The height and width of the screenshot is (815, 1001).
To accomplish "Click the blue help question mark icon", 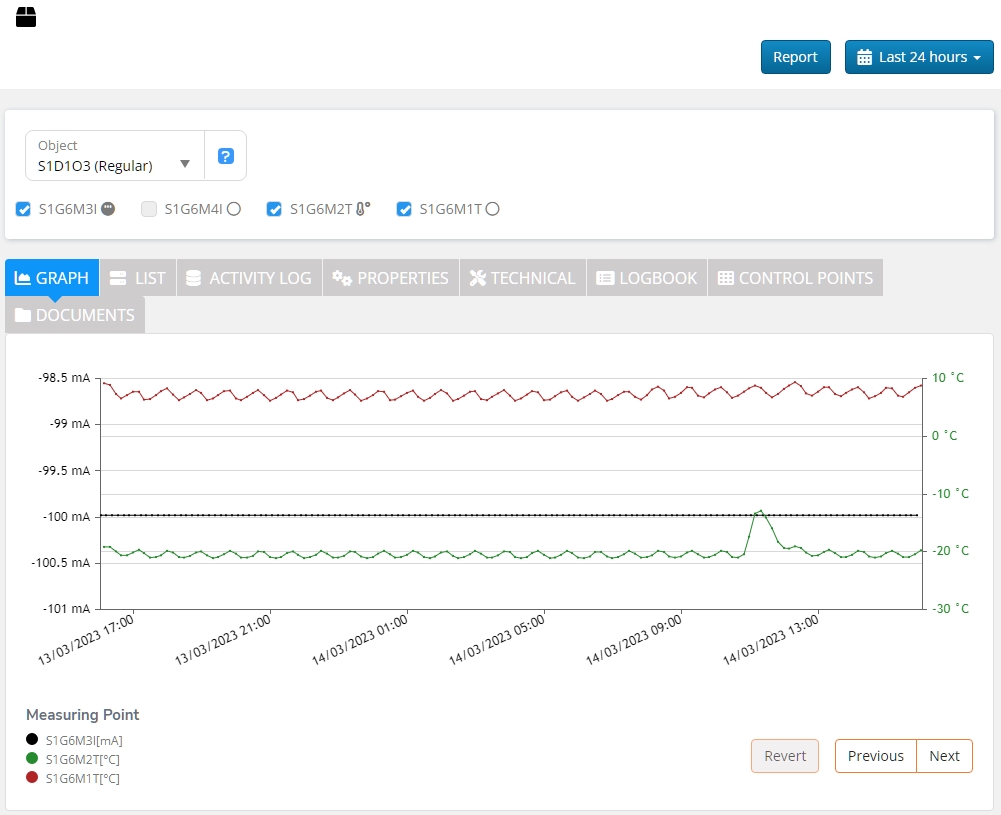I will click(226, 156).
